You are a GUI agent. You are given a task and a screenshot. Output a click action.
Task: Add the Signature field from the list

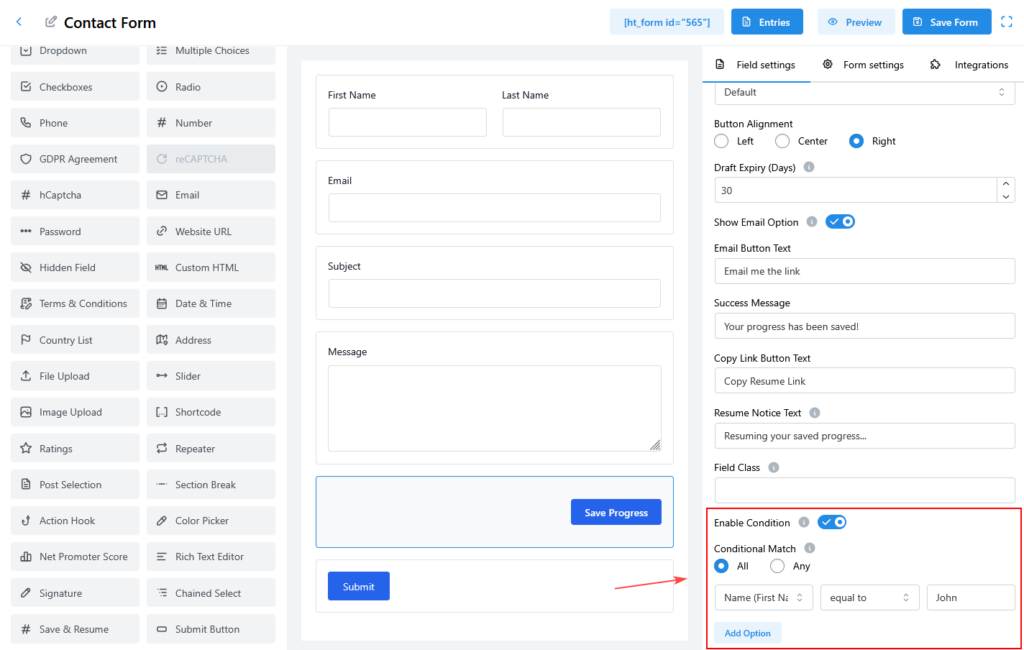pyautogui.click(x=75, y=593)
